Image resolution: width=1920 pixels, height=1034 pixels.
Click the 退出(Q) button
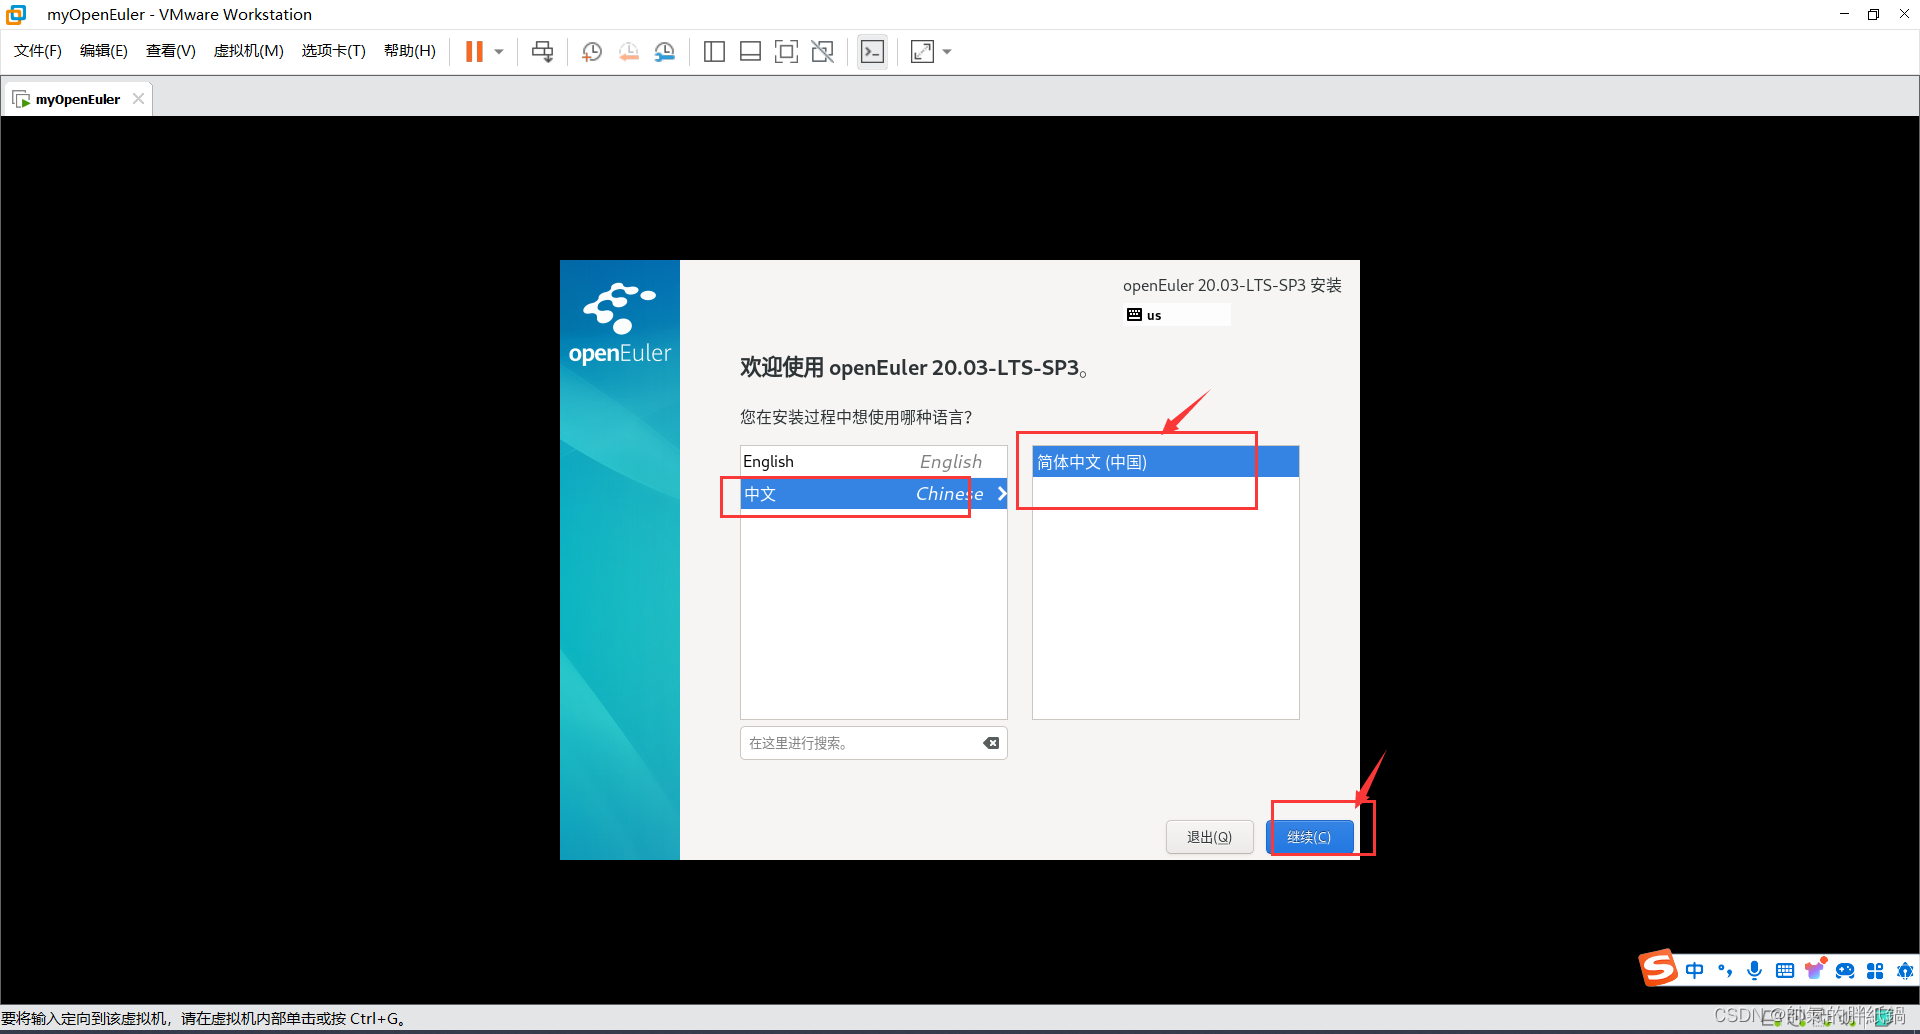[x=1209, y=837]
